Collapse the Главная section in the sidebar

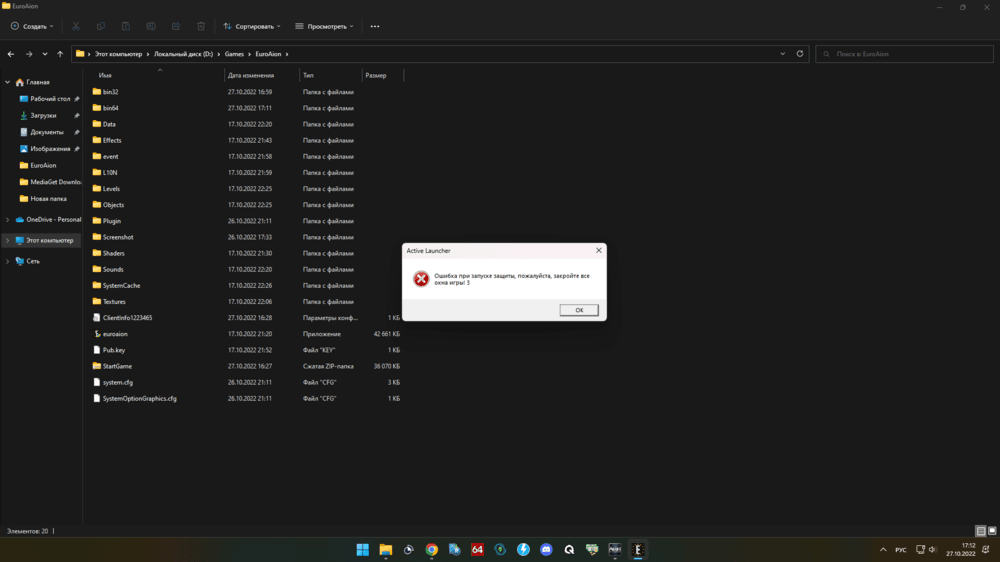8,82
